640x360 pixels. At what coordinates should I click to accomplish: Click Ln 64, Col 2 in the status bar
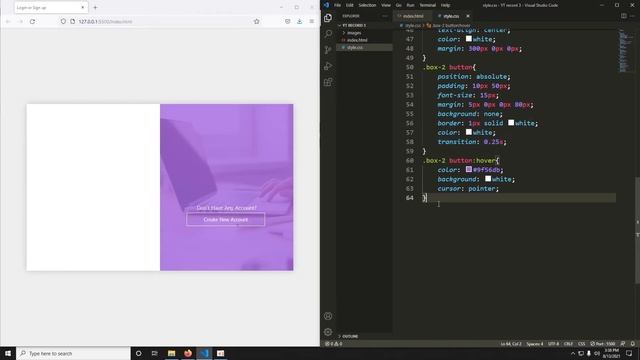point(511,344)
